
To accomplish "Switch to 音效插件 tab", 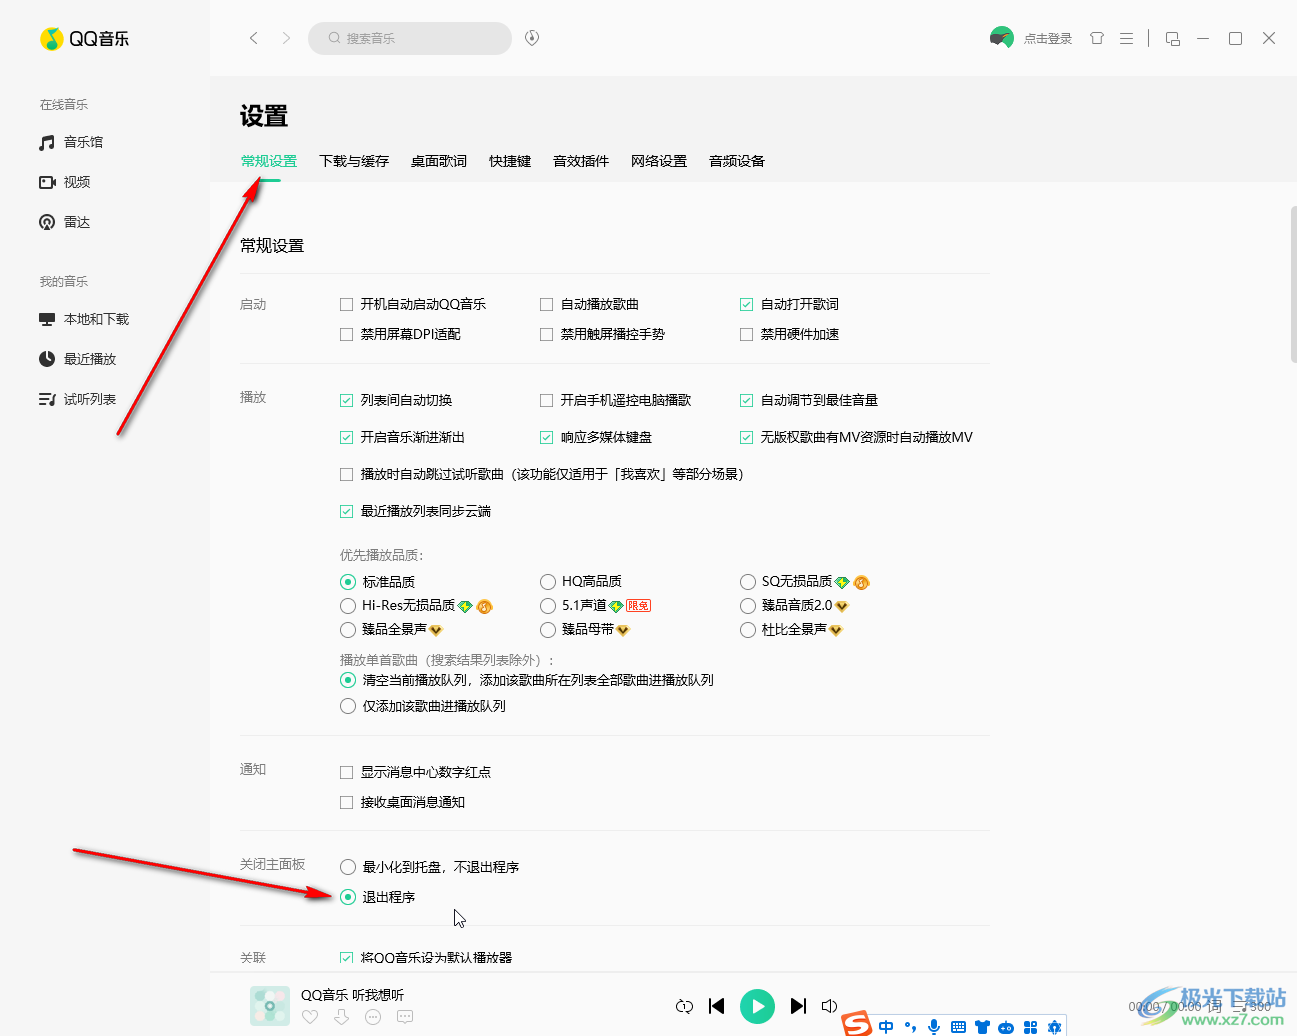I will [581, 161].
